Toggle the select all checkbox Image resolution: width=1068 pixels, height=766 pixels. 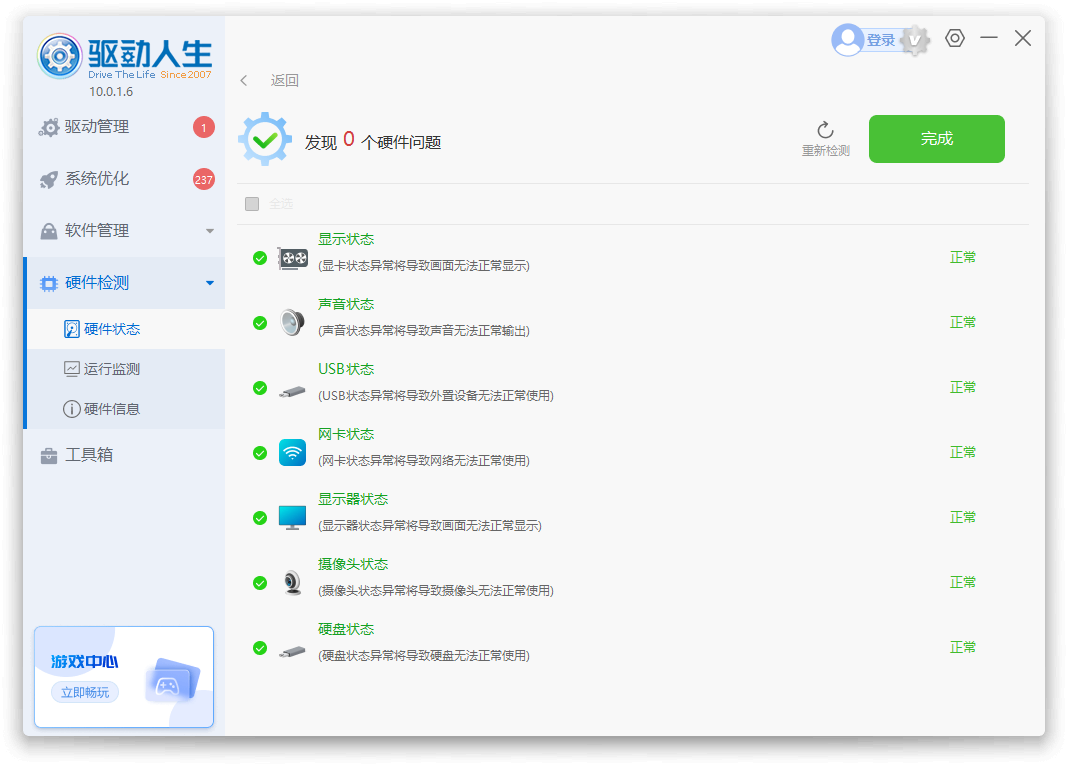[252, 204]
